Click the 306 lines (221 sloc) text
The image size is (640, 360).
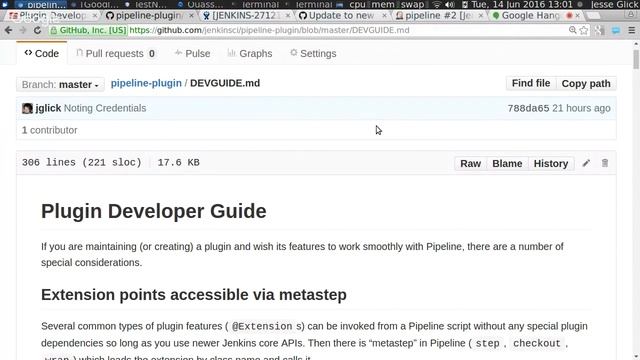(x=82, y=162)
